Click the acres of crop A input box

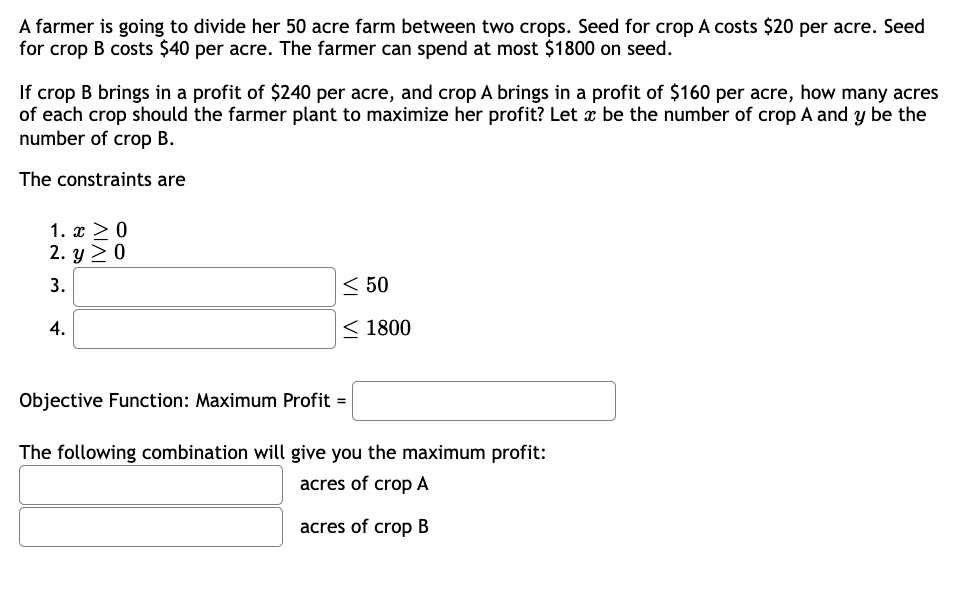click(x=150, y=484)
